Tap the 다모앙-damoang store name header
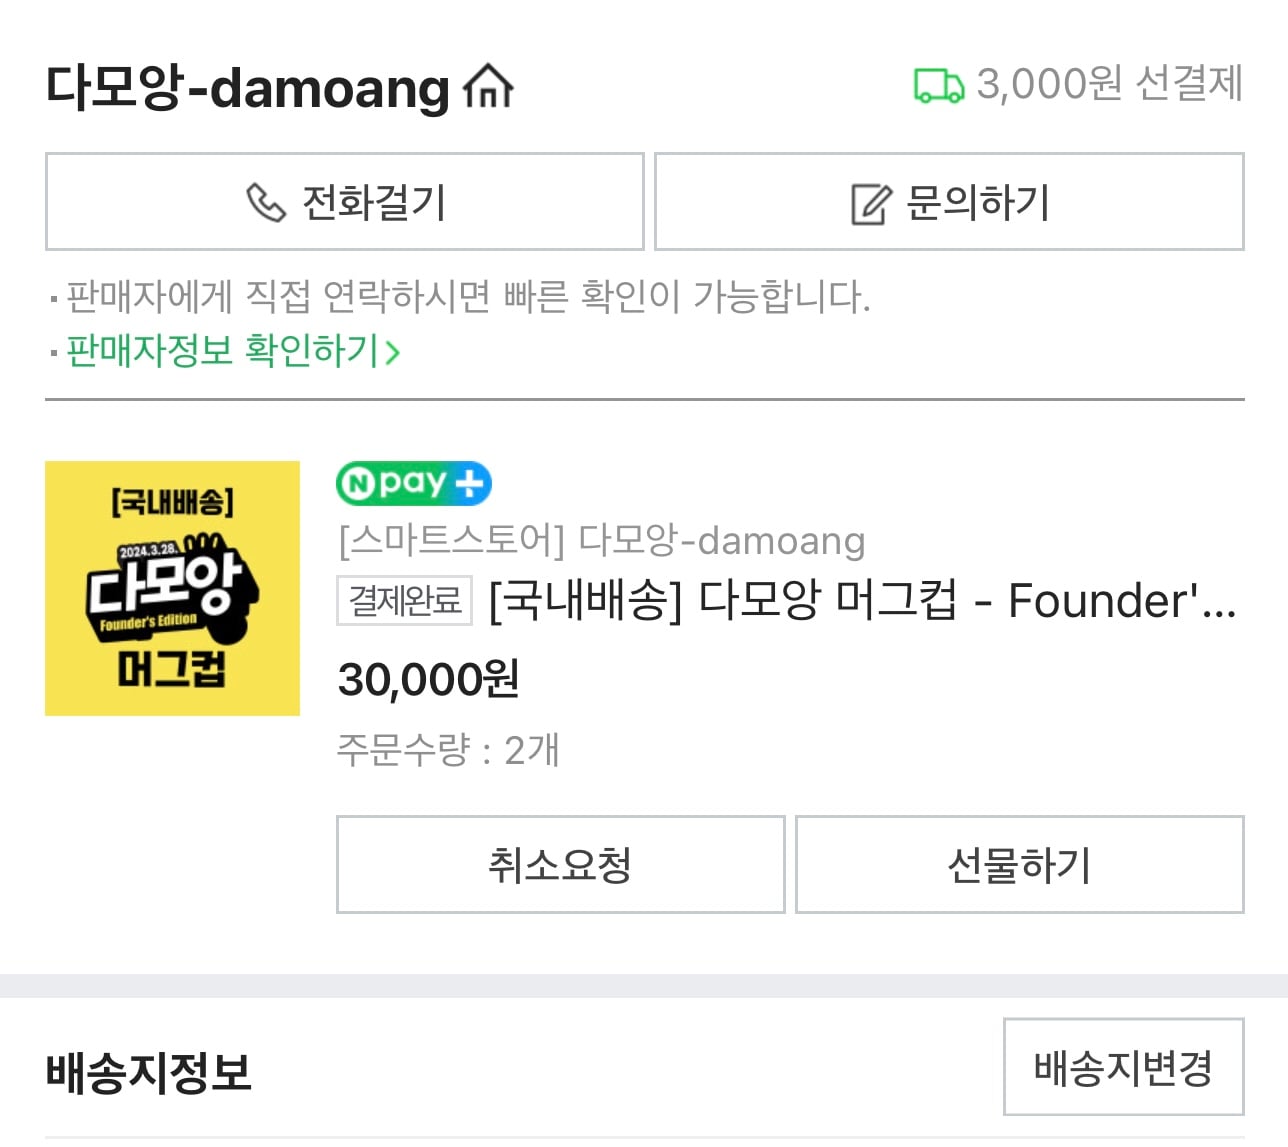The width and height of the screenshot is (1288, 1147). [x=248, y=87]
